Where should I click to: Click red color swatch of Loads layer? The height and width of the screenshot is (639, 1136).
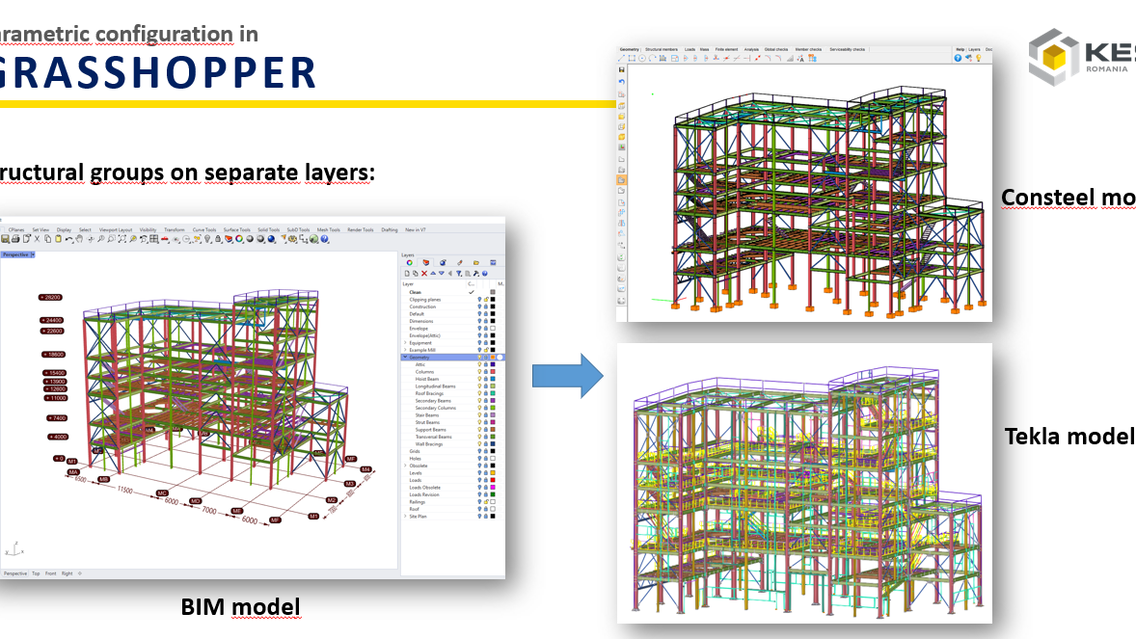tap(493, 480)
